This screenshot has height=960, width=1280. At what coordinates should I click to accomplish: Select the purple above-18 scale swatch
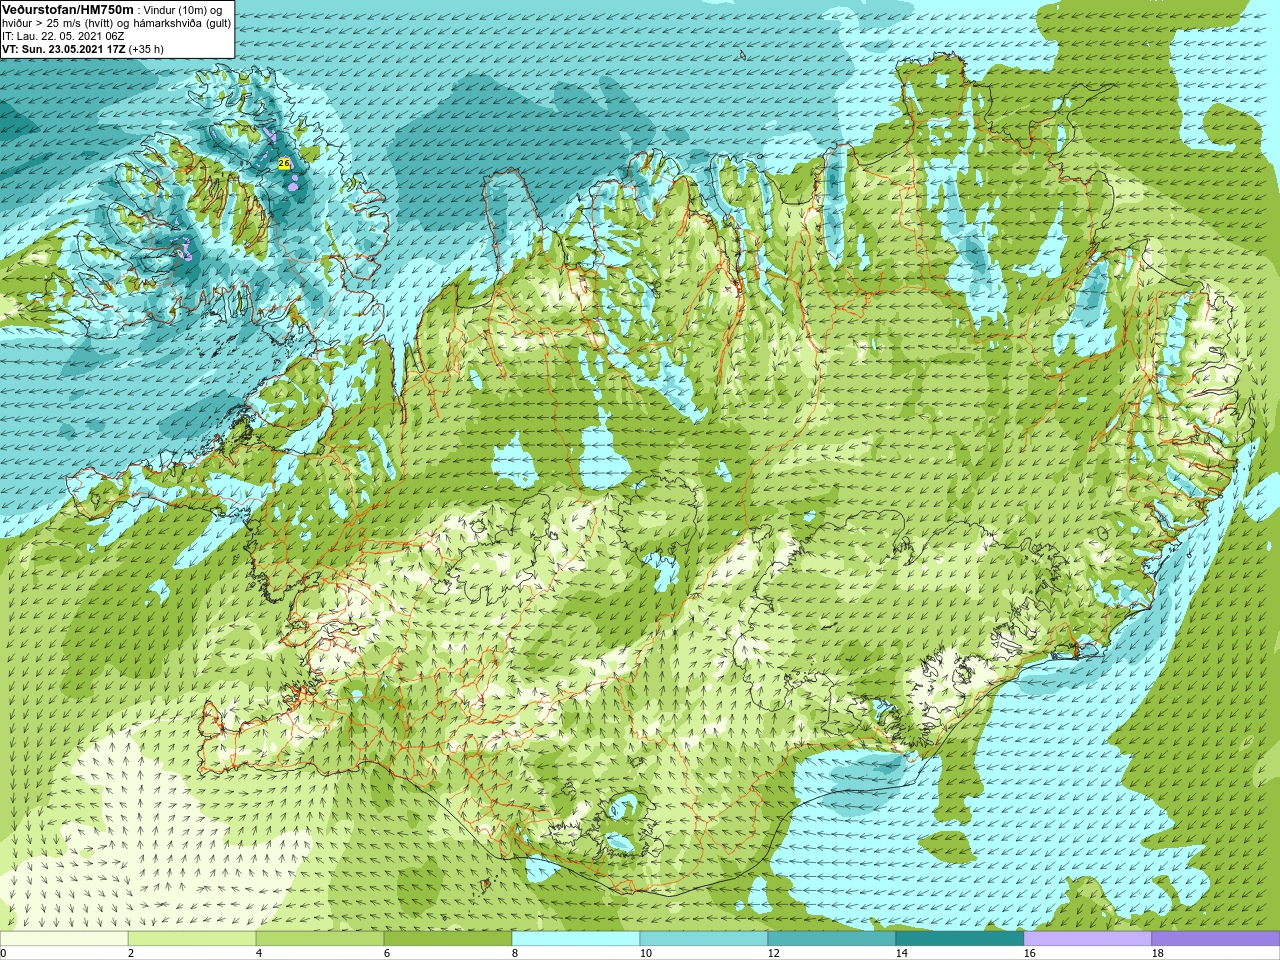pos(1216,939)
